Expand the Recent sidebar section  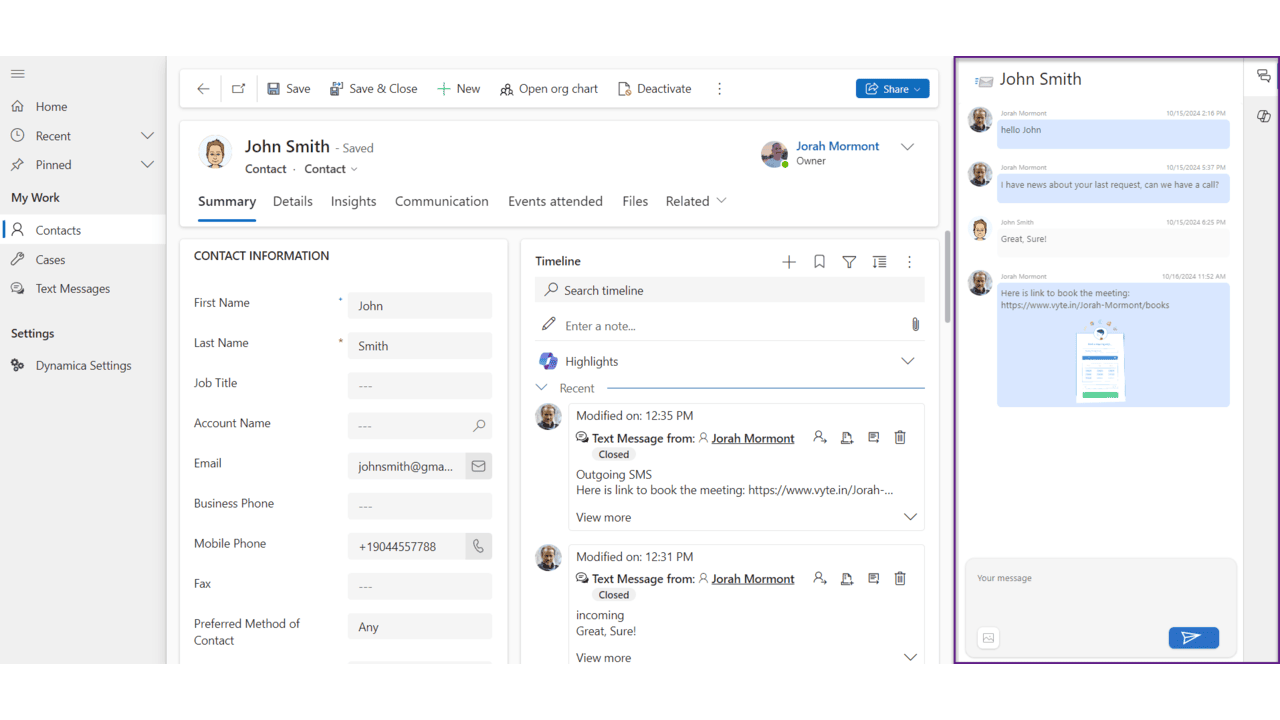(147, 136)
